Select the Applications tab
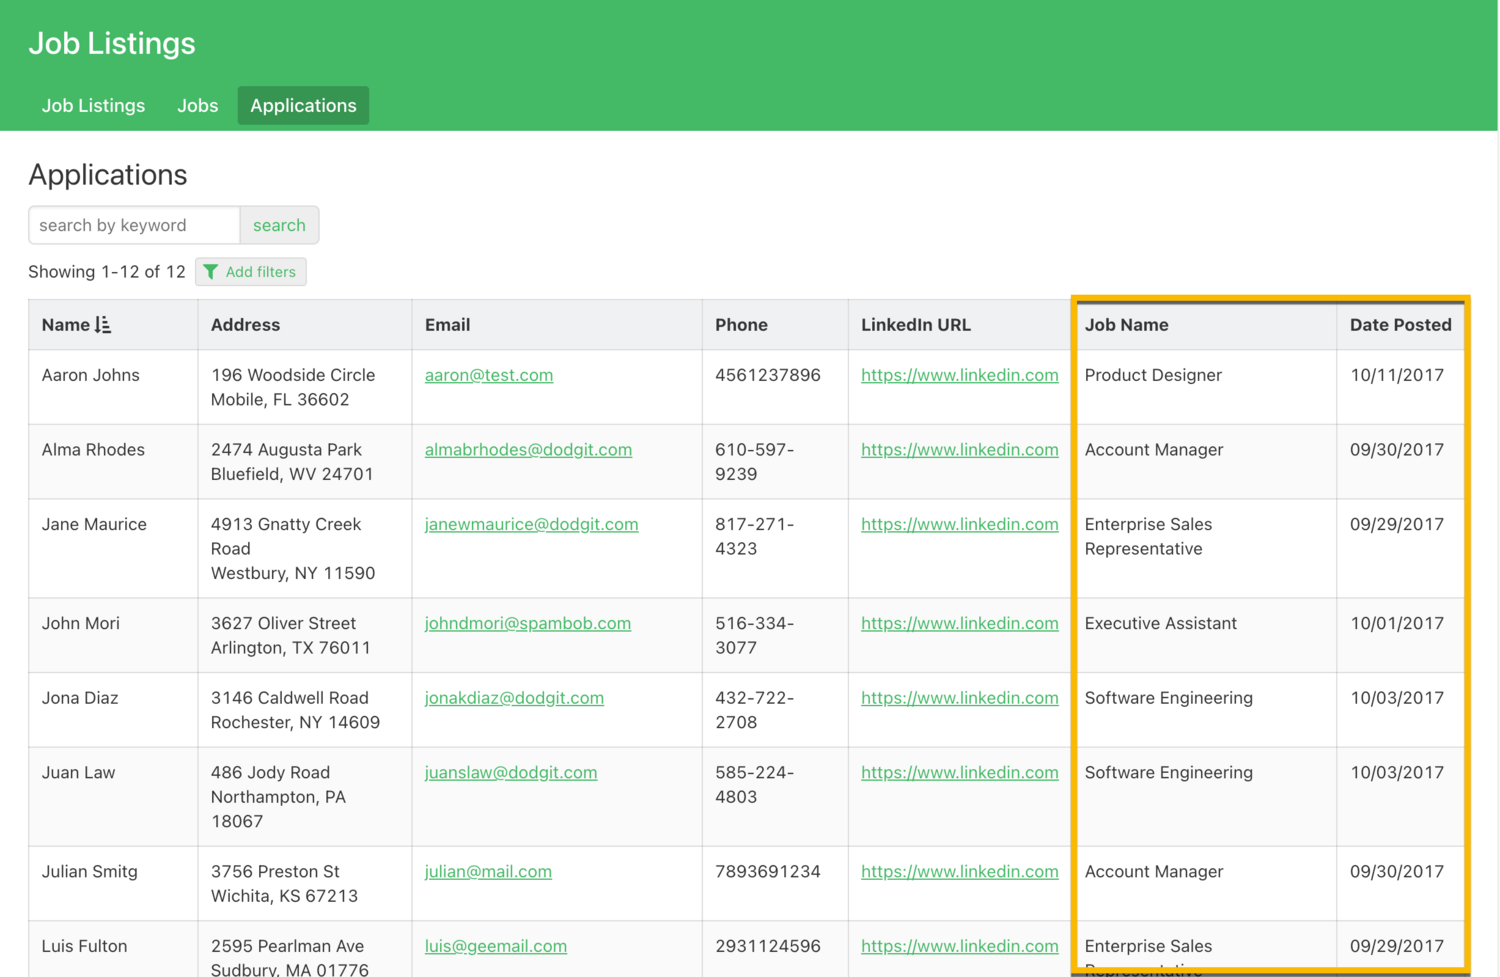The image size is (1500, 977). point(303,106)
